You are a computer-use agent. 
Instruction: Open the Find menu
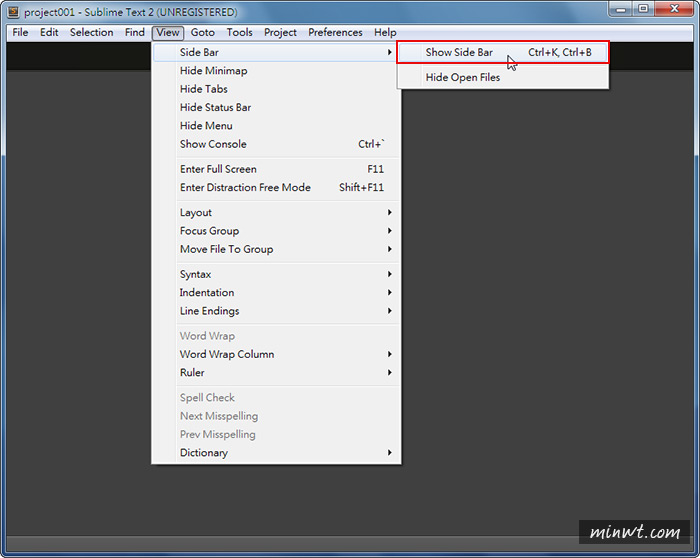(134, 33)
